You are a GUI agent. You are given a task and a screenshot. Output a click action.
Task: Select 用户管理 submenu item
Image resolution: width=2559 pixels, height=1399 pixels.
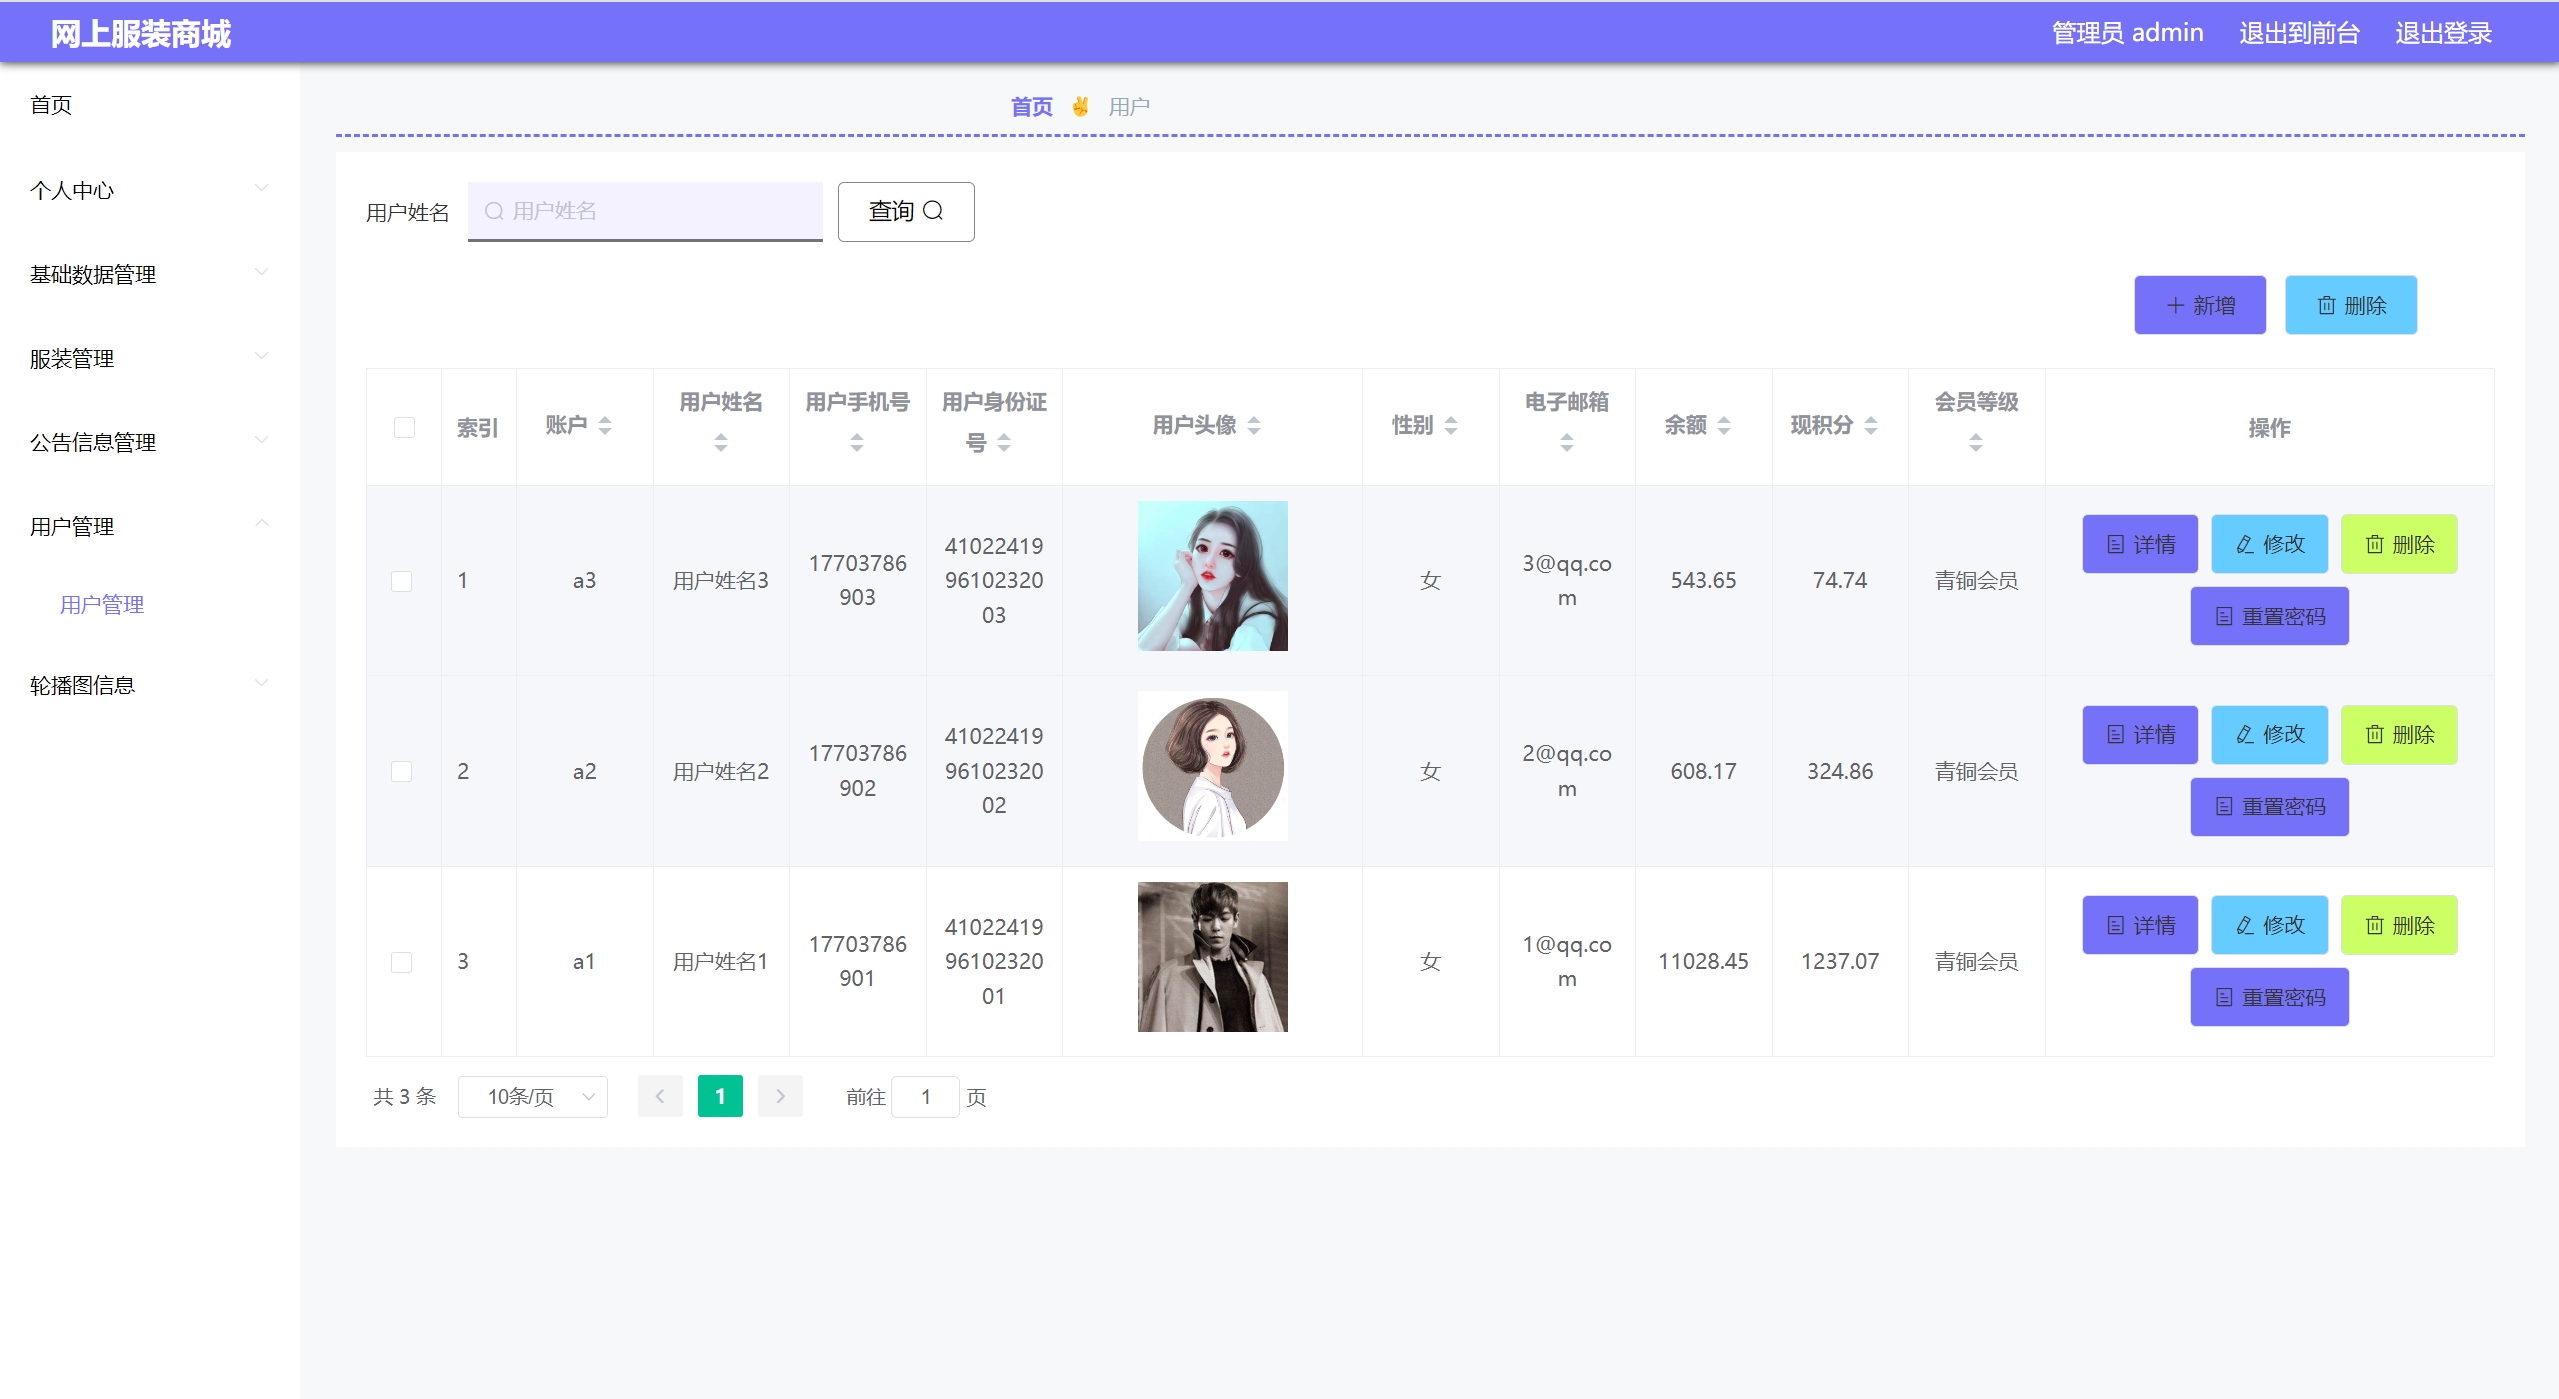click(x=102, y=604)
